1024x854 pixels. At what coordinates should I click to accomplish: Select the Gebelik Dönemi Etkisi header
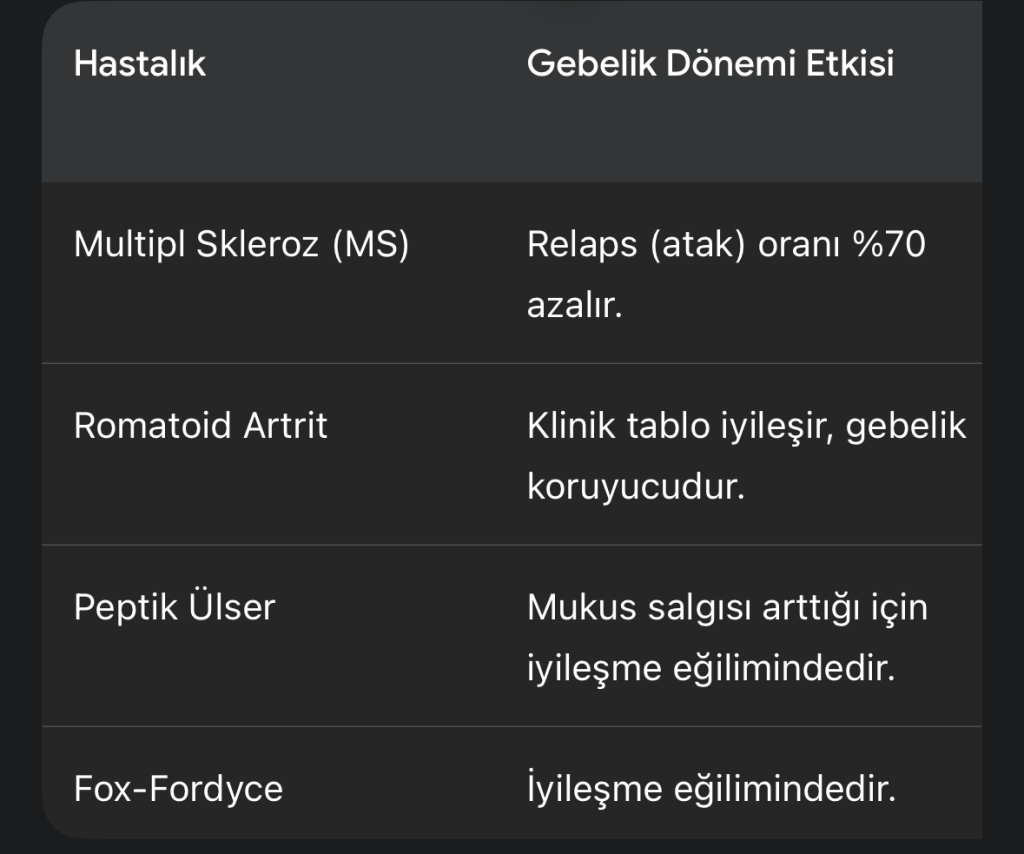(710, 64)
